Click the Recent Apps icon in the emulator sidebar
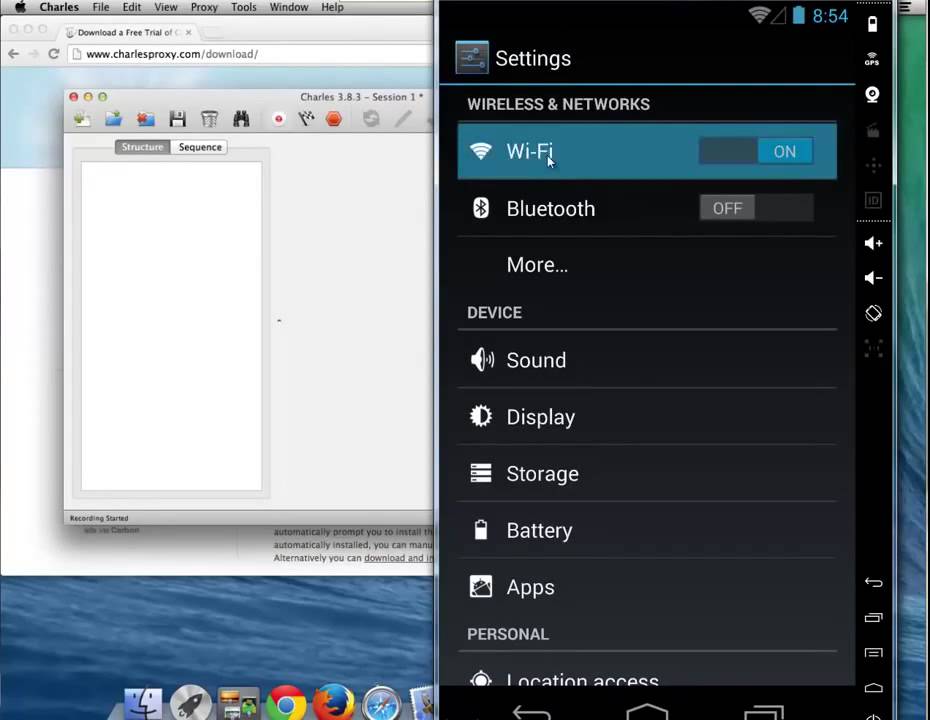 [873, 617]
